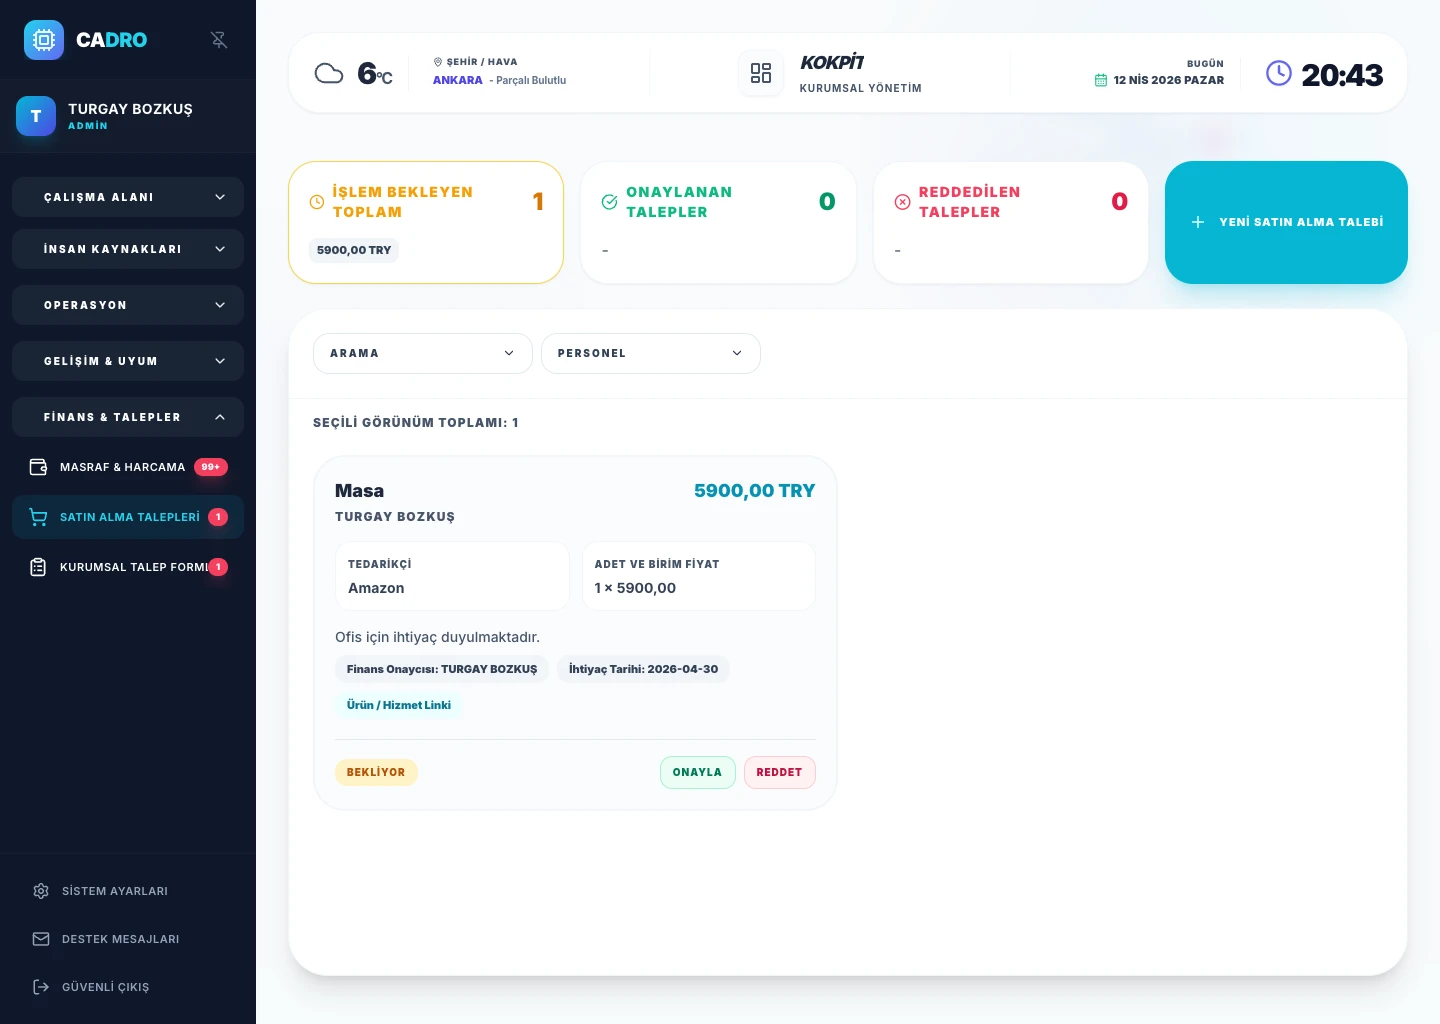
Task: Click Finans Onaycısı: TURGAY BOZKUŞ tag
Action: [x=442, y=669]
